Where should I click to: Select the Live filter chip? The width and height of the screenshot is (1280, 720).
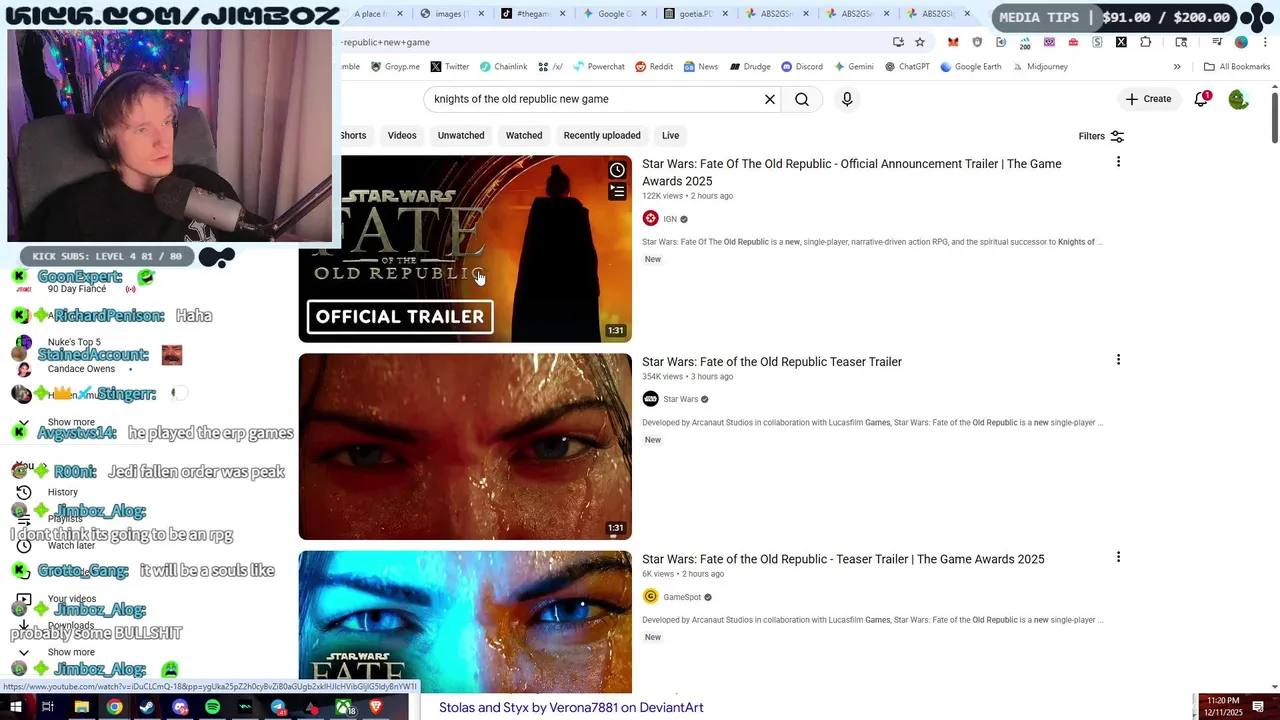[670, 135]
